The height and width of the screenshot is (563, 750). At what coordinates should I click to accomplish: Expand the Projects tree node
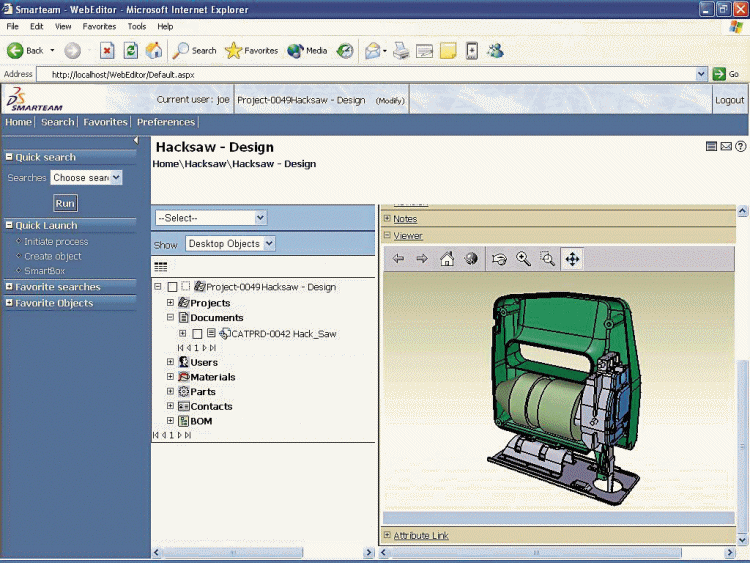click(x=170, y=302)
